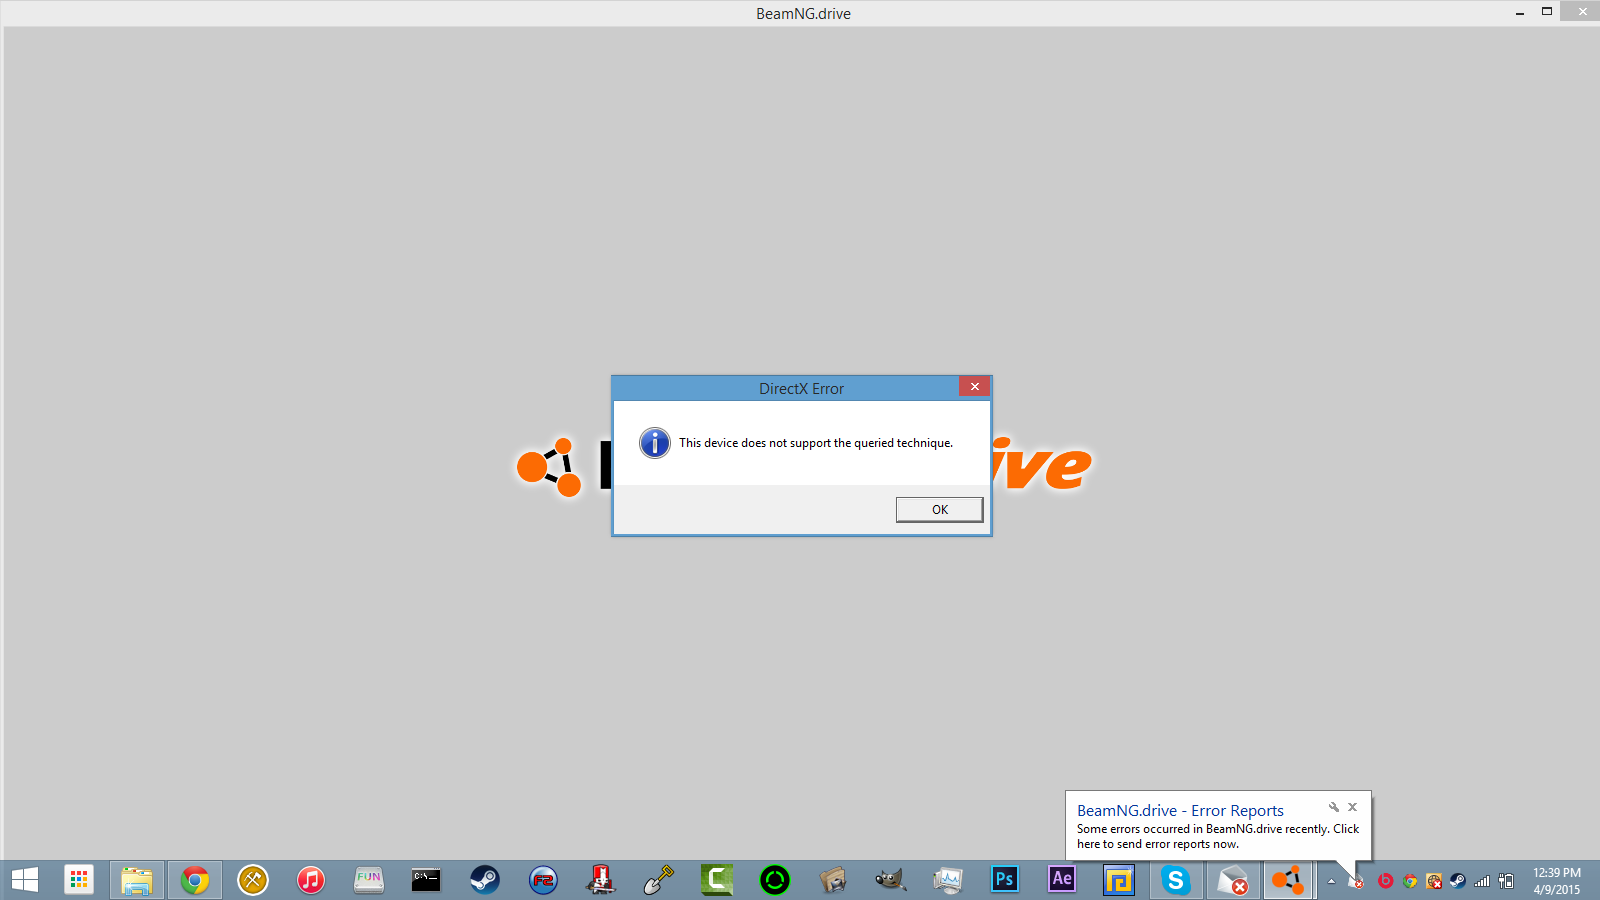Open the Windows Start button

(24, 880)
